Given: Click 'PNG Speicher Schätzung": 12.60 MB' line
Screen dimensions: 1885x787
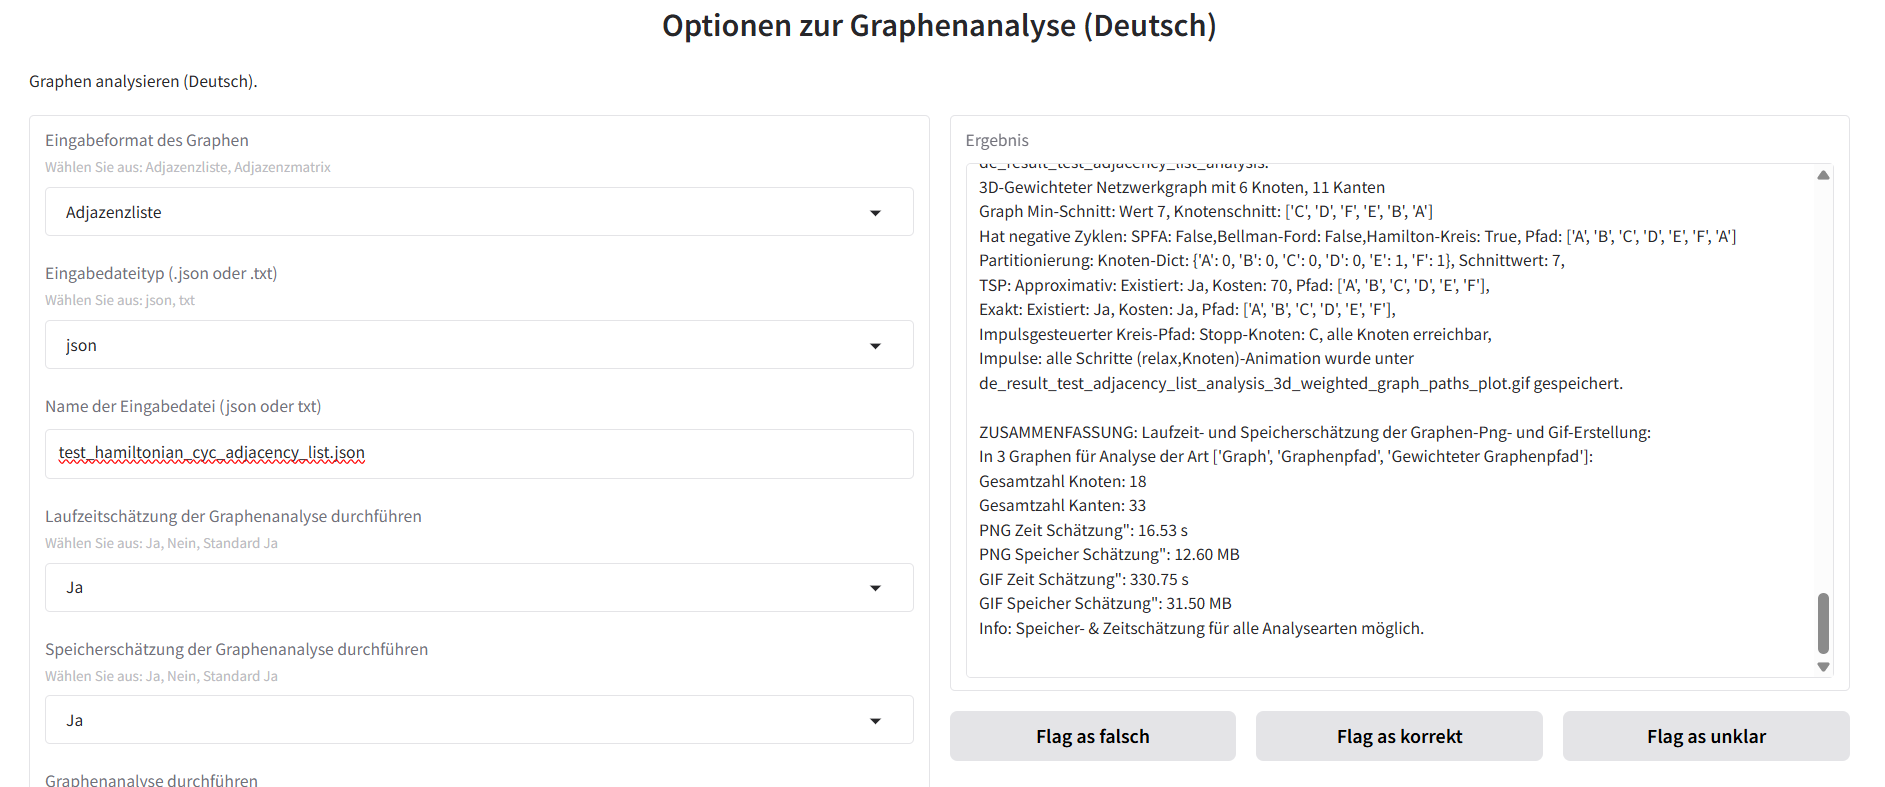Looking at the screenshot, I should pos(1109,554).
